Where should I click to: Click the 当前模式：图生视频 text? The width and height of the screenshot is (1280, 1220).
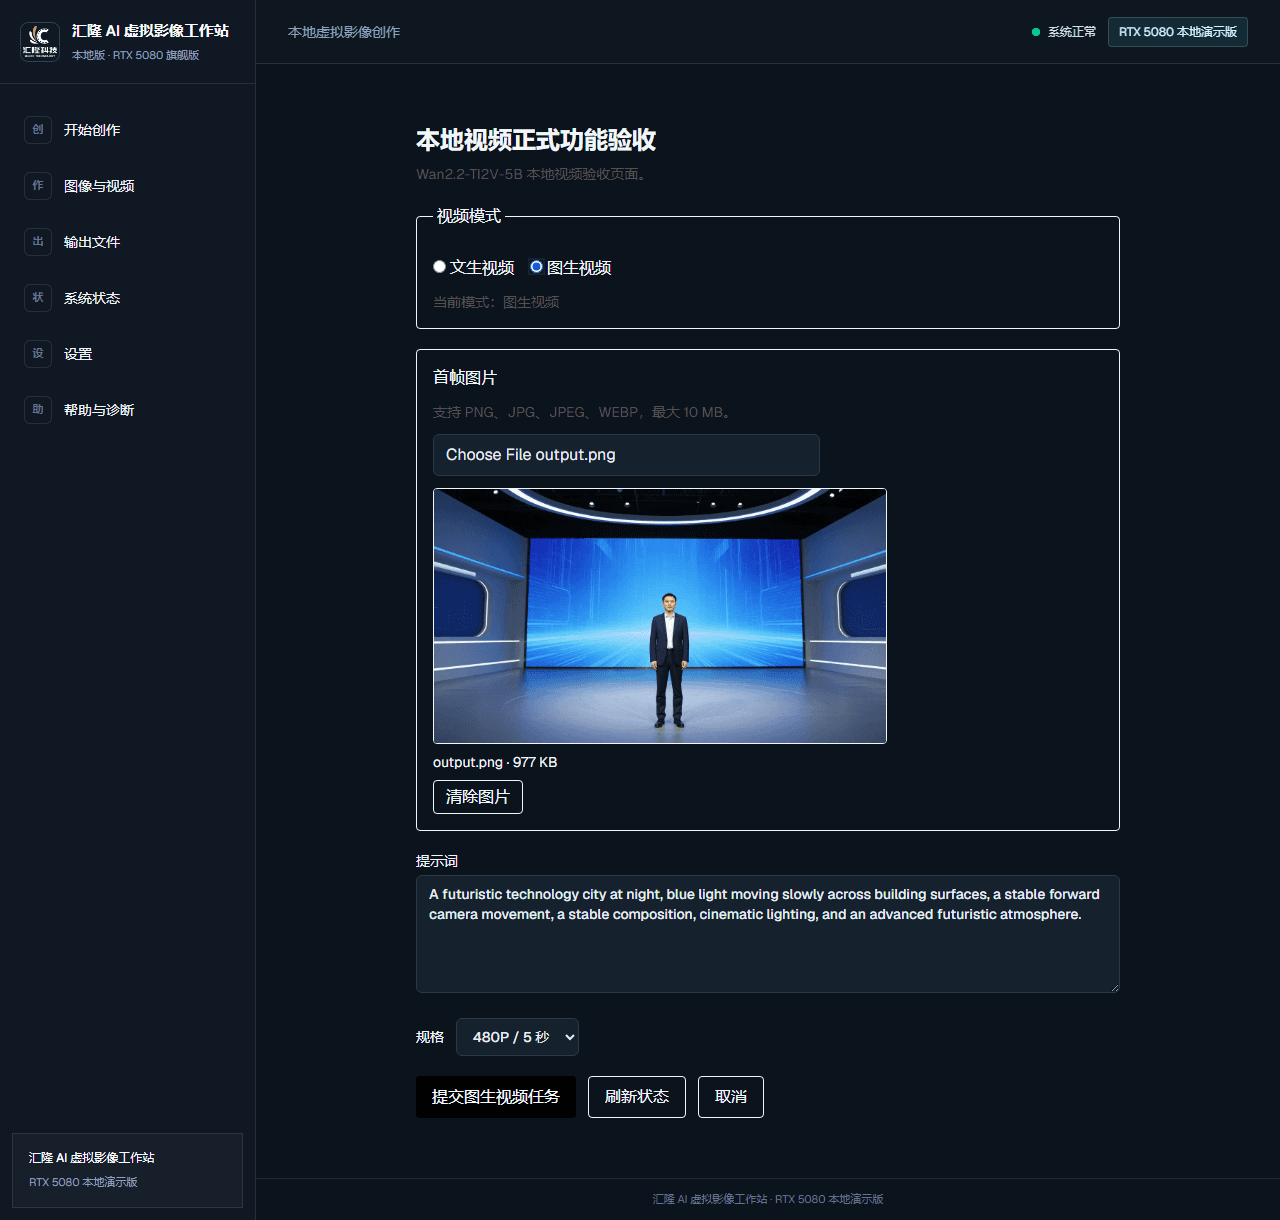pos(496,302)
